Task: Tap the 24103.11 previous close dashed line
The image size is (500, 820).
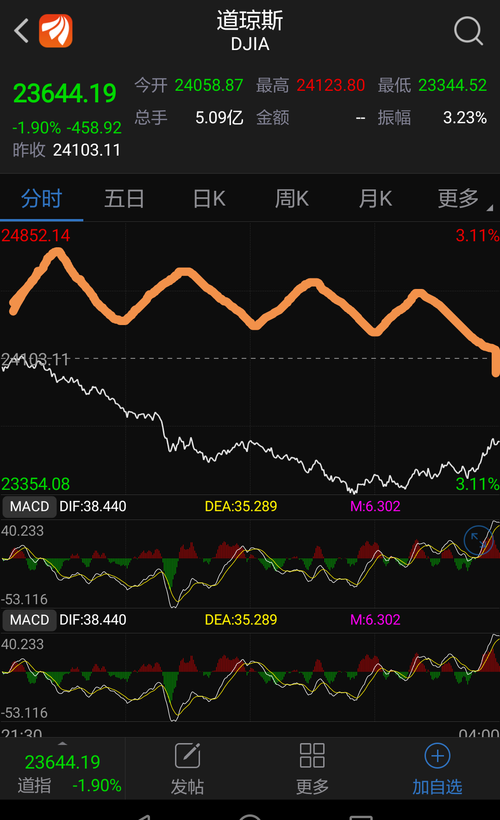Action: click(x=250, y=359)
